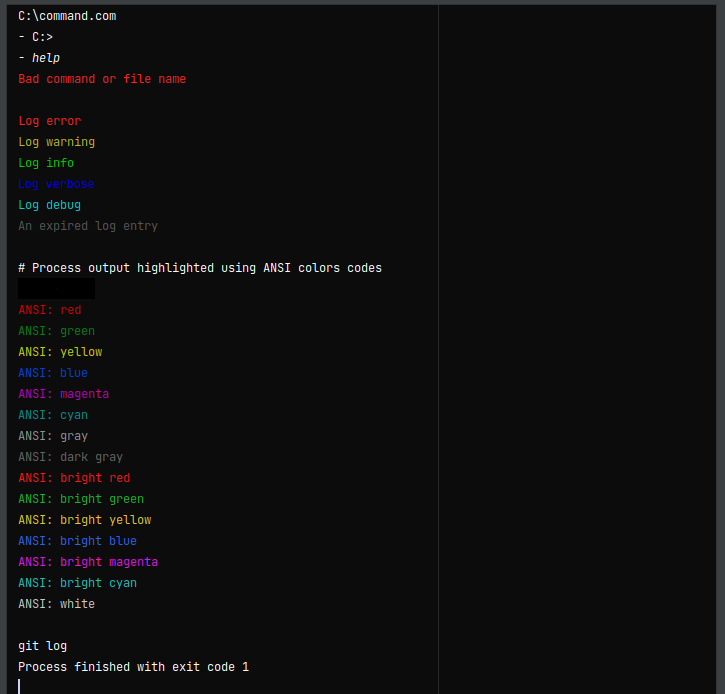
Task: Click the 'git log' line
Action: click(x=43, y=646)
